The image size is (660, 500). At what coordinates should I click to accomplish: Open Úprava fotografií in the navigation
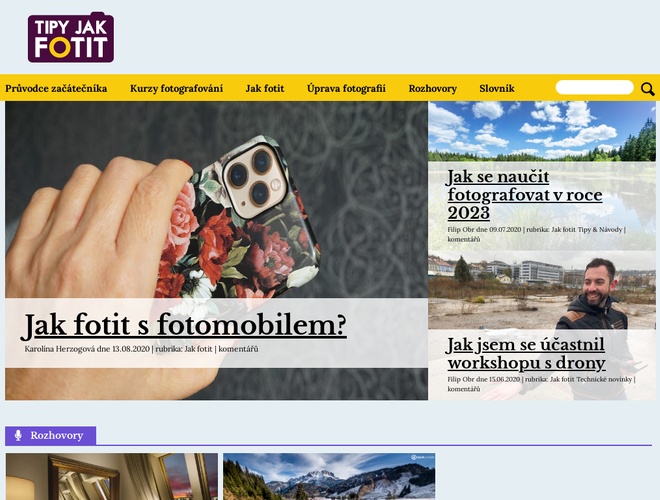click(346, 88)
